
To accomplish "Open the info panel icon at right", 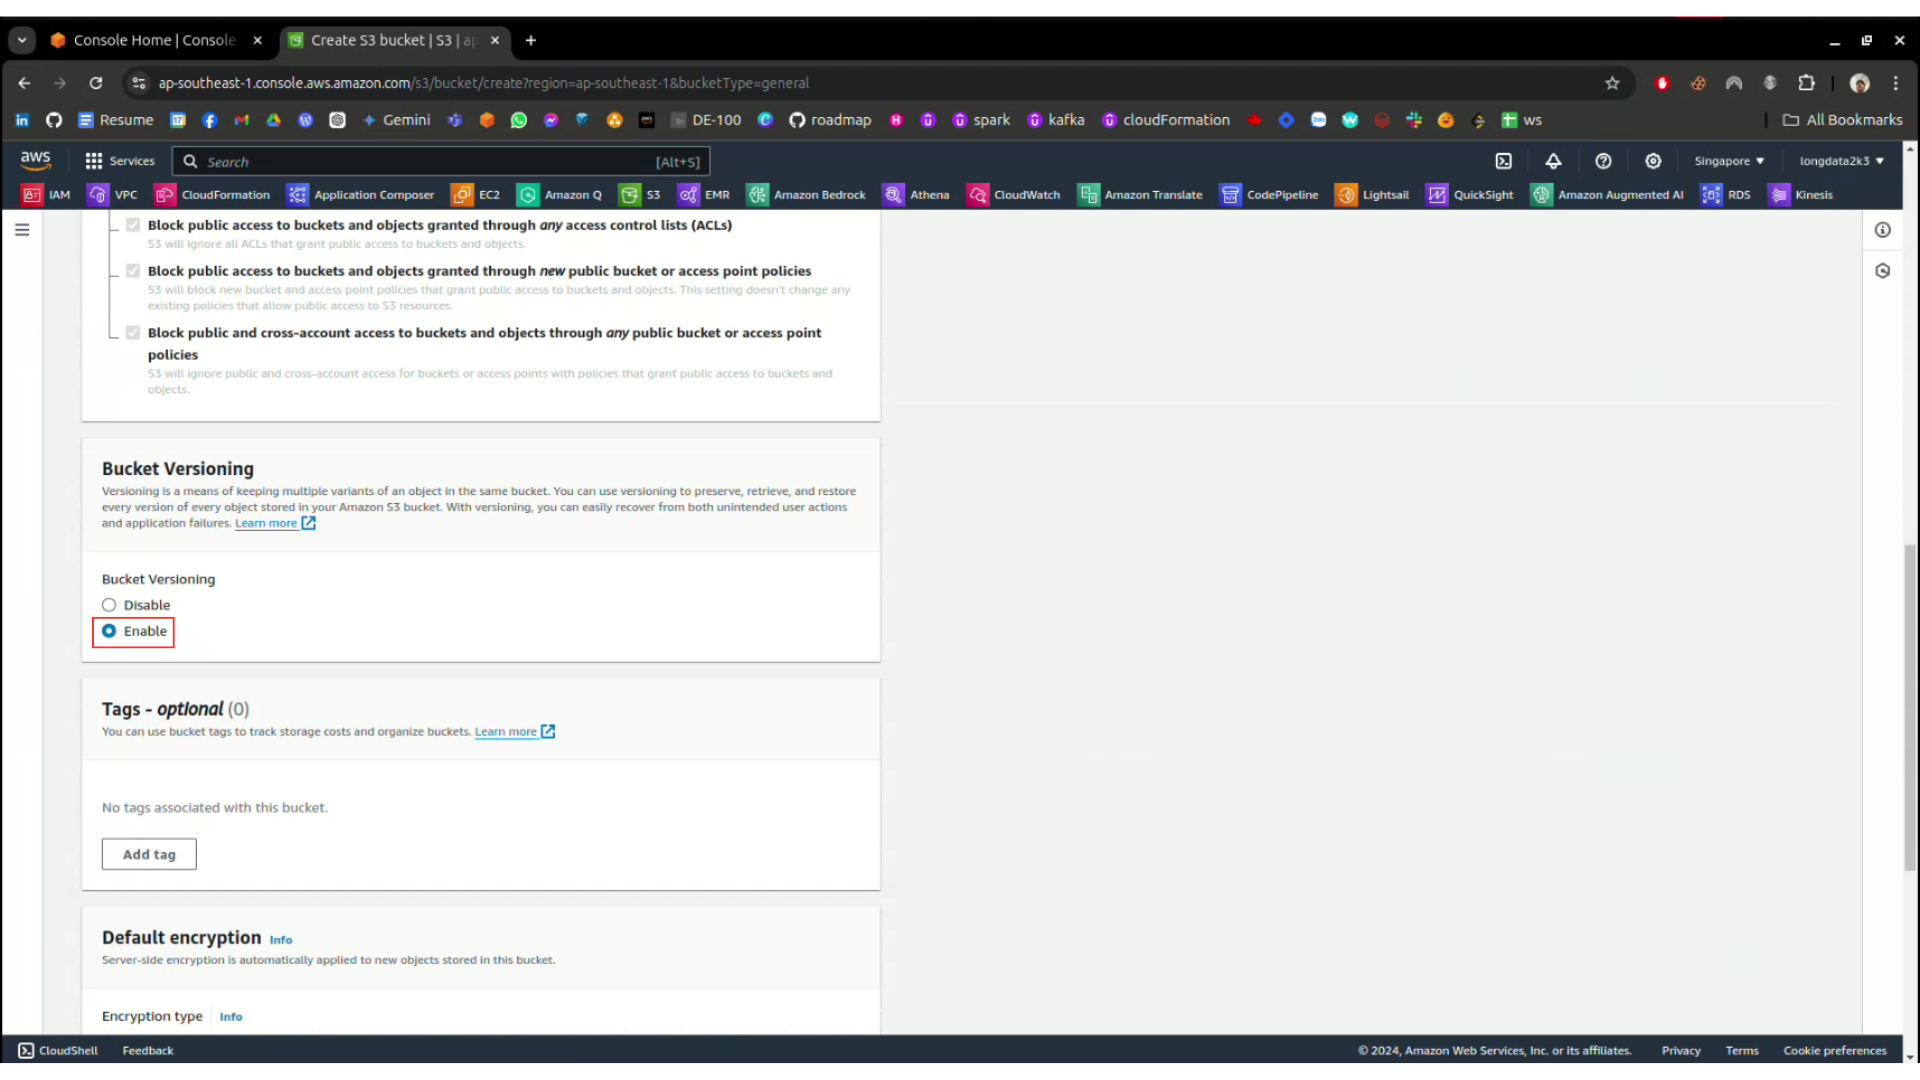I will click(x=1882, y=230).
